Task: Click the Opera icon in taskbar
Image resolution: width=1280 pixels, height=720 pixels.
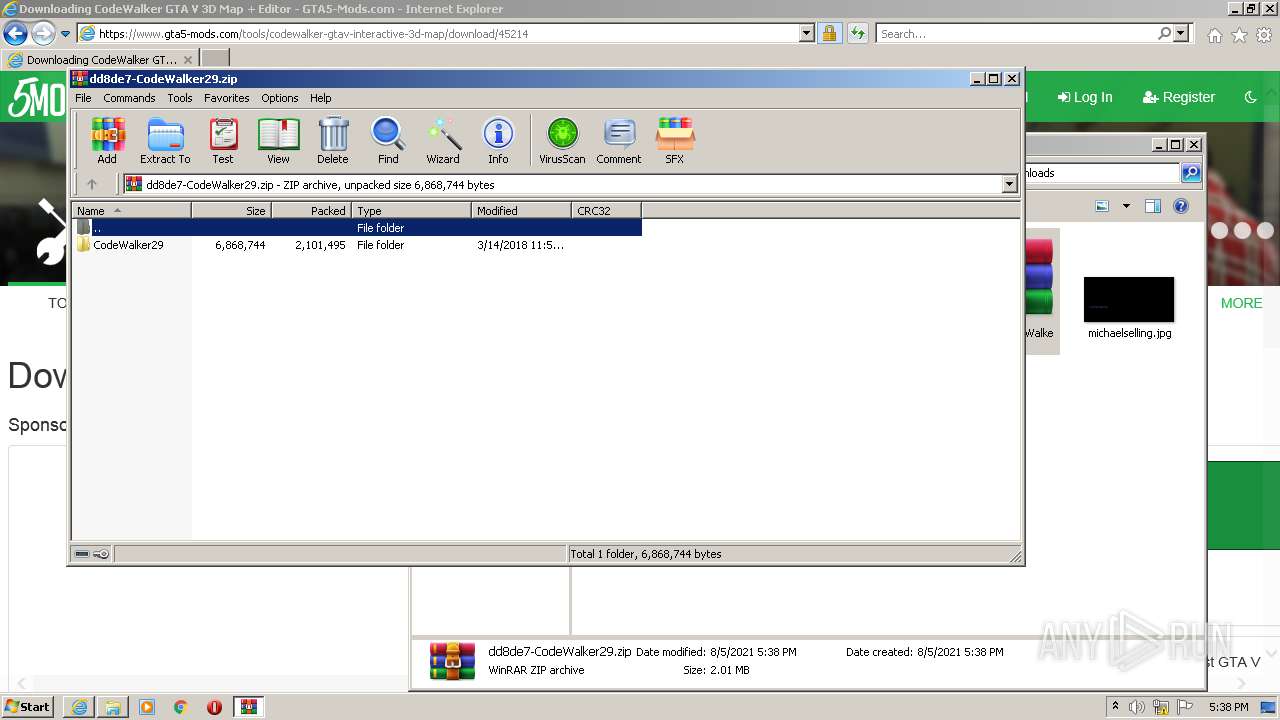Action: coord(214,707)
